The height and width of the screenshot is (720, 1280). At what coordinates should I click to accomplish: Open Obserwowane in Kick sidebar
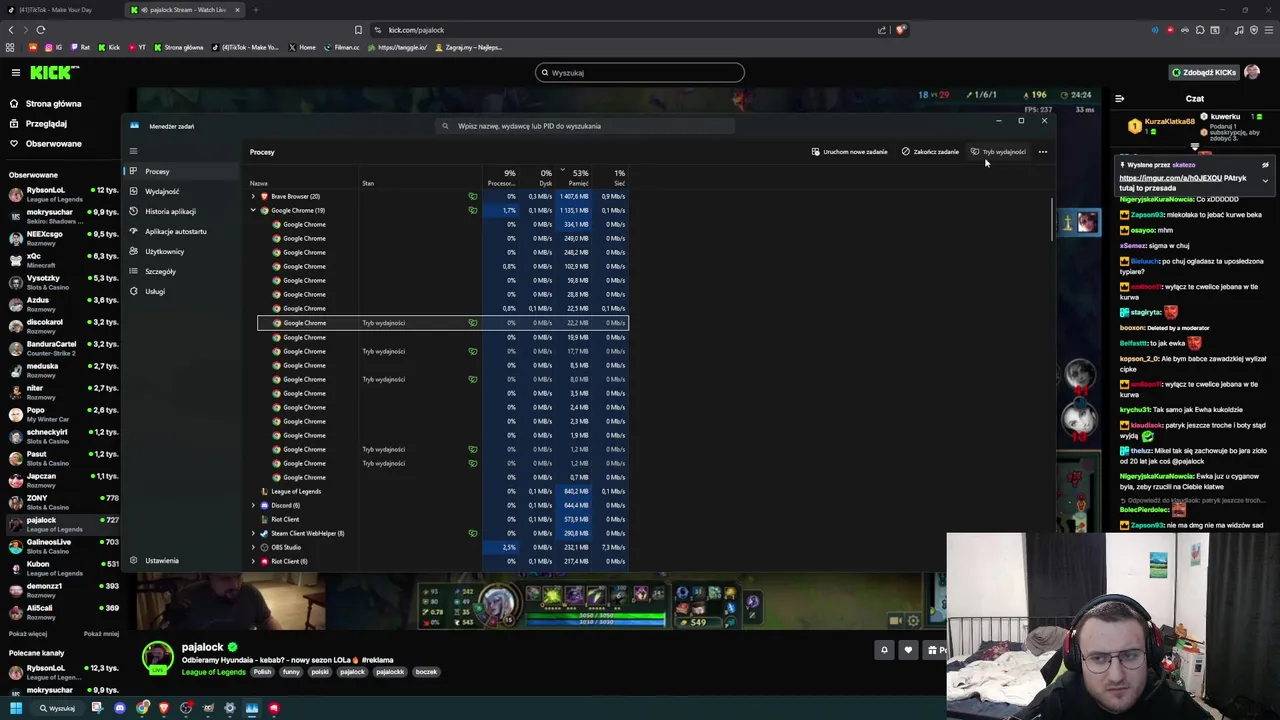[45, 144]
